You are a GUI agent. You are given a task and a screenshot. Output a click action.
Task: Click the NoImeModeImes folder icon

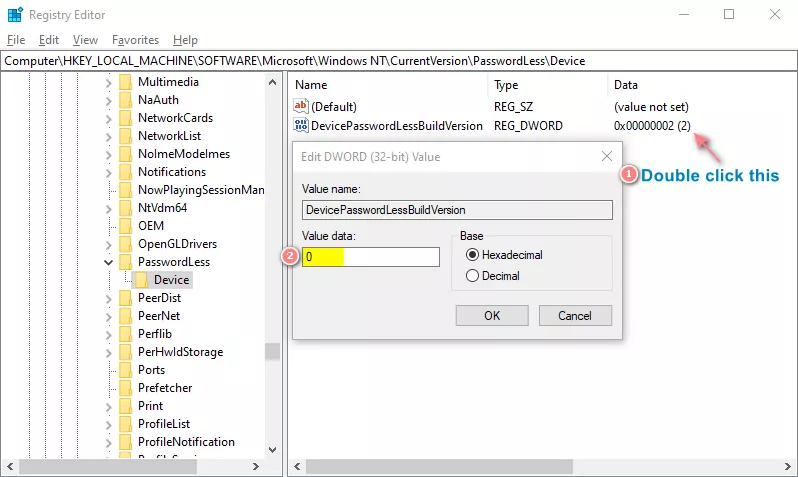[125, 154]
